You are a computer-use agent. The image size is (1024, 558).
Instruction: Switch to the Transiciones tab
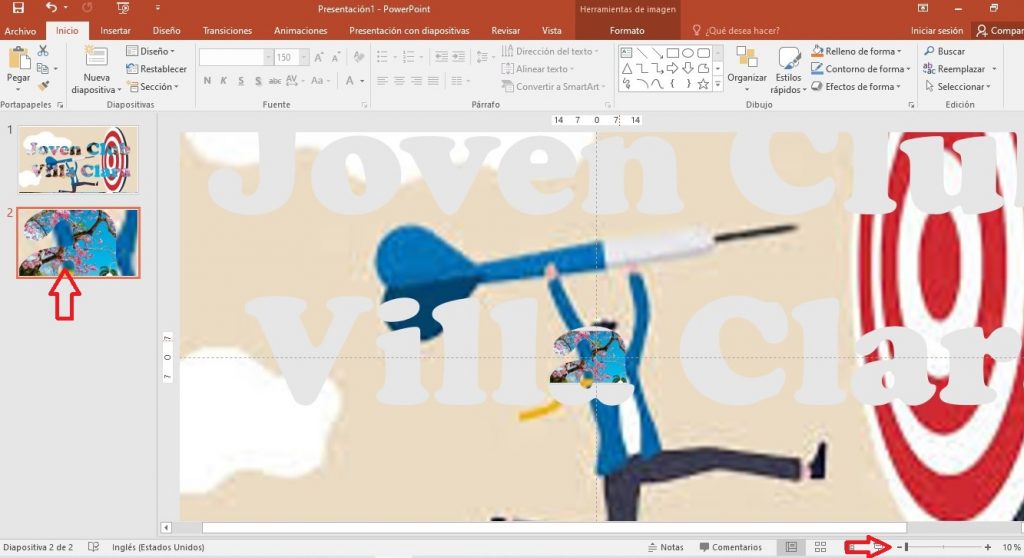click(227, 31)
